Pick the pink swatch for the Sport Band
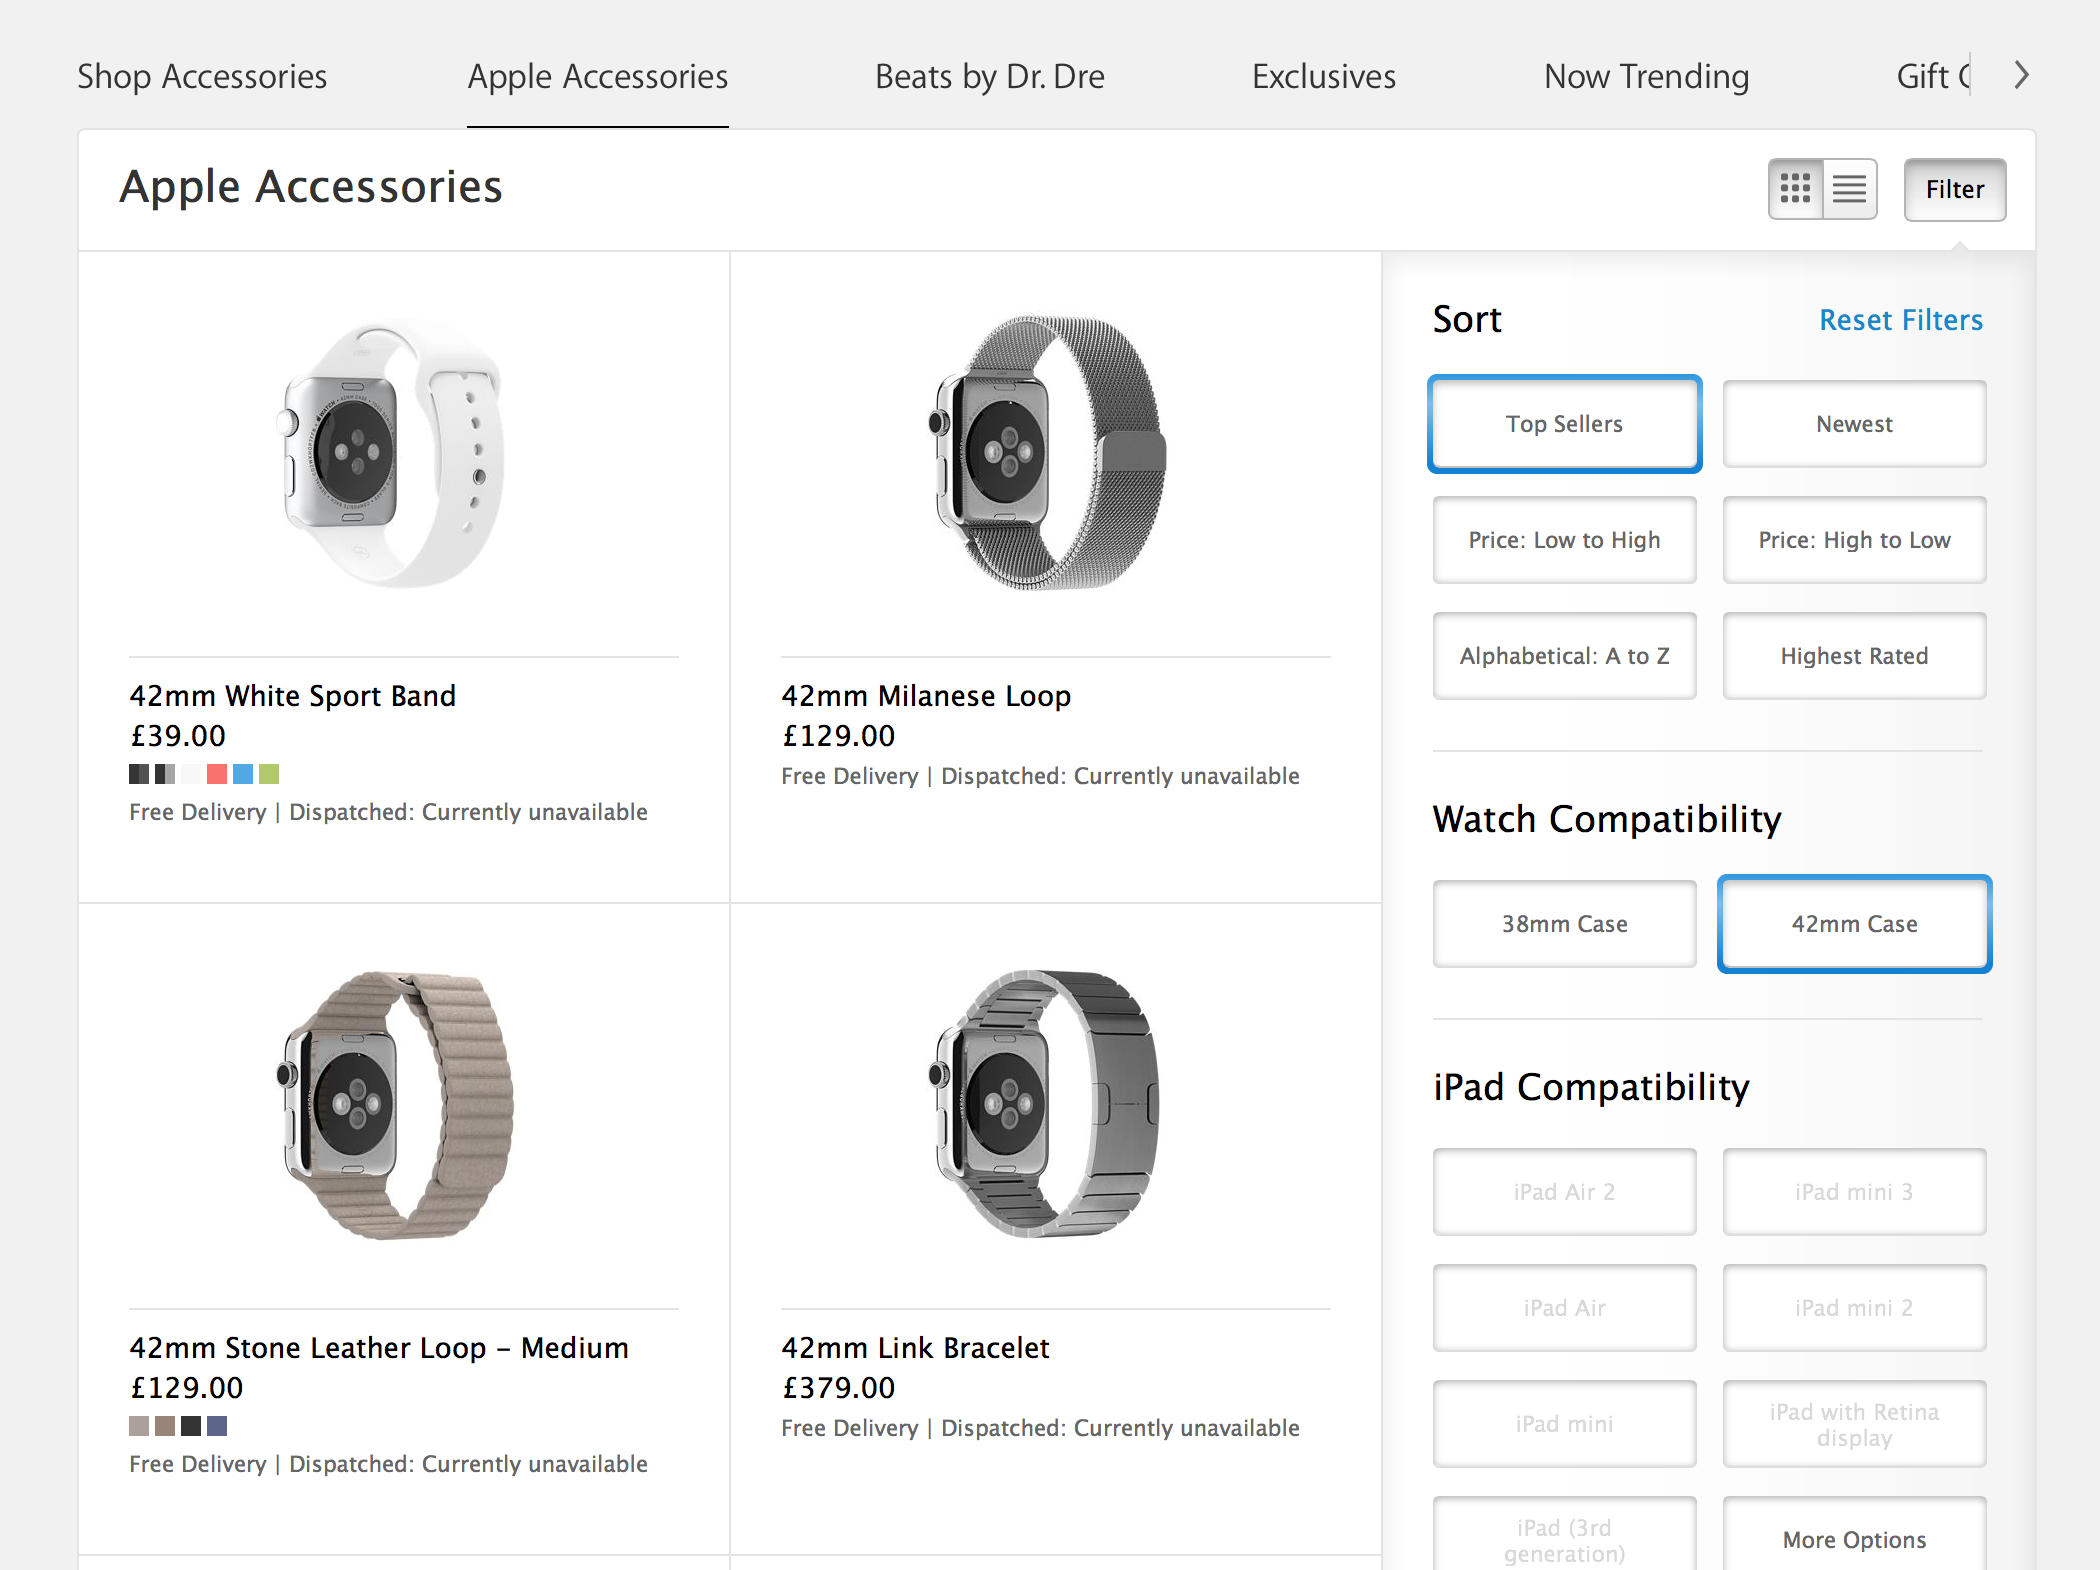Image resolution: width=2100 pixels, height=1570 pixels. pyautogui.click(x=217, y=774)
